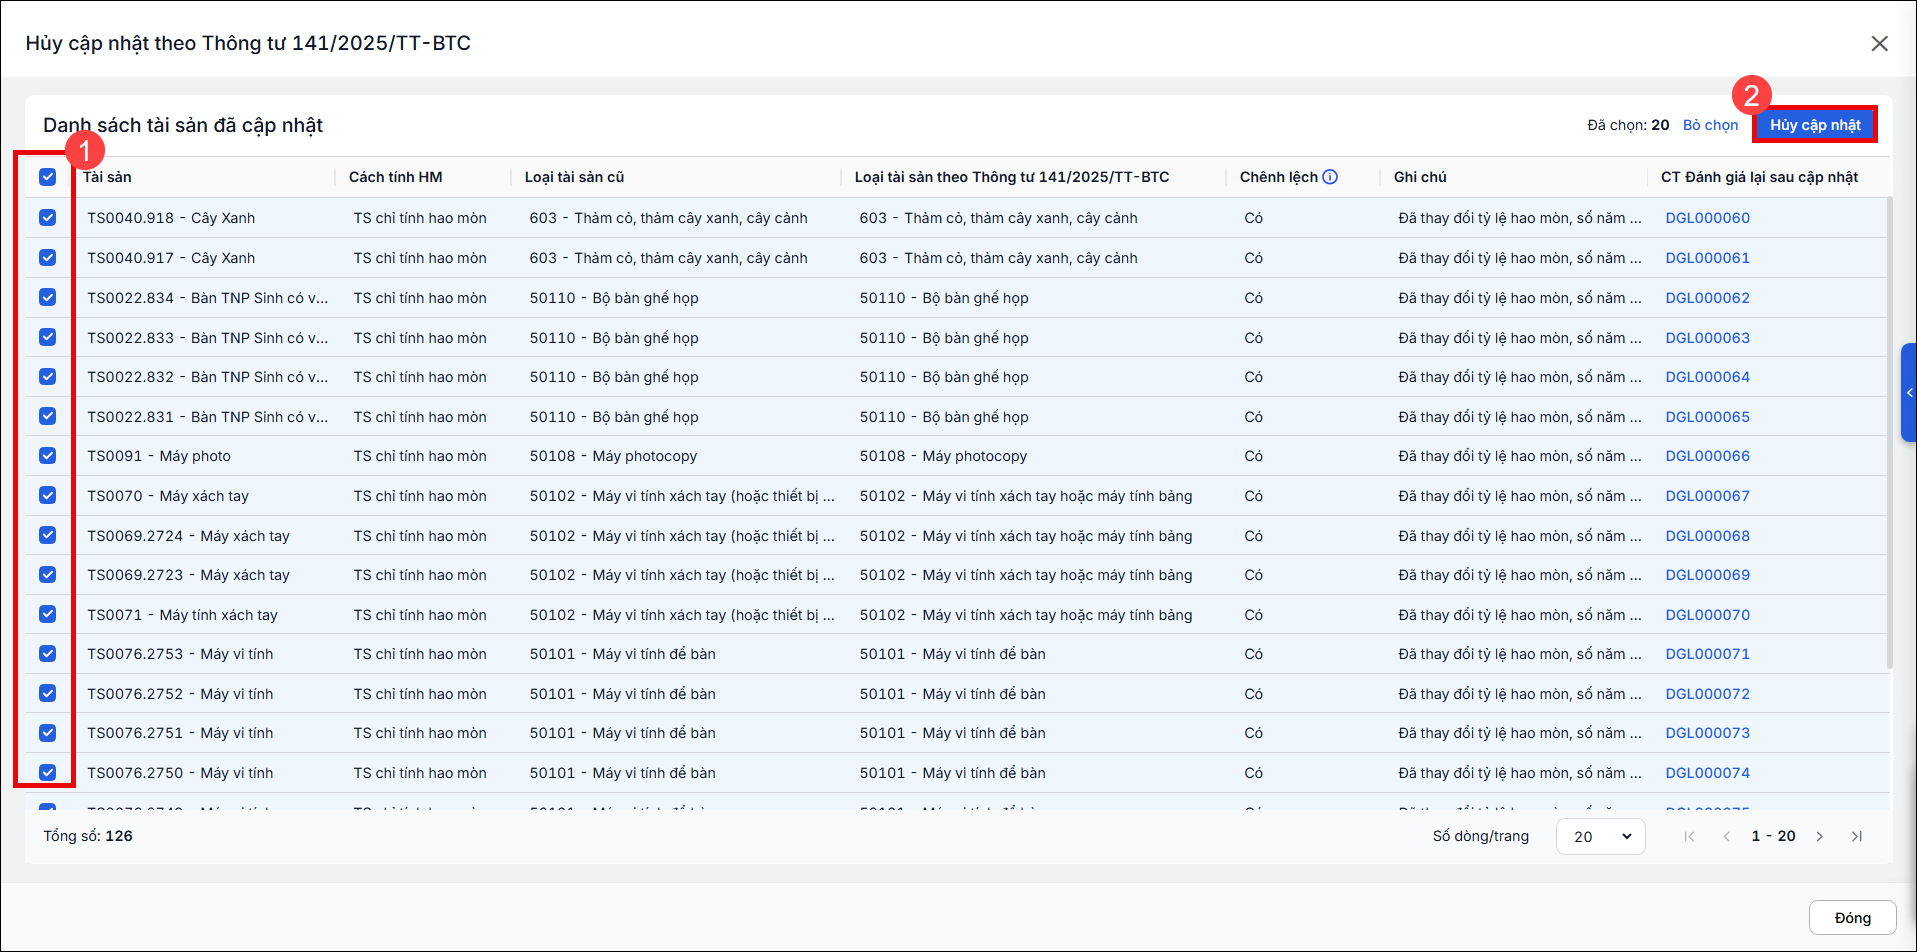This screenshot has height=952, width=1917.
Task: Expand the collapsed blue side panel handle
Action: tap(1909, 392)
